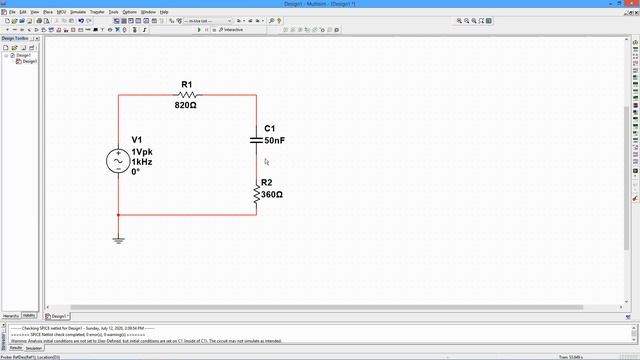Select resistor R1 on the schematic
The image size is (640, 360).
point(188,95)
